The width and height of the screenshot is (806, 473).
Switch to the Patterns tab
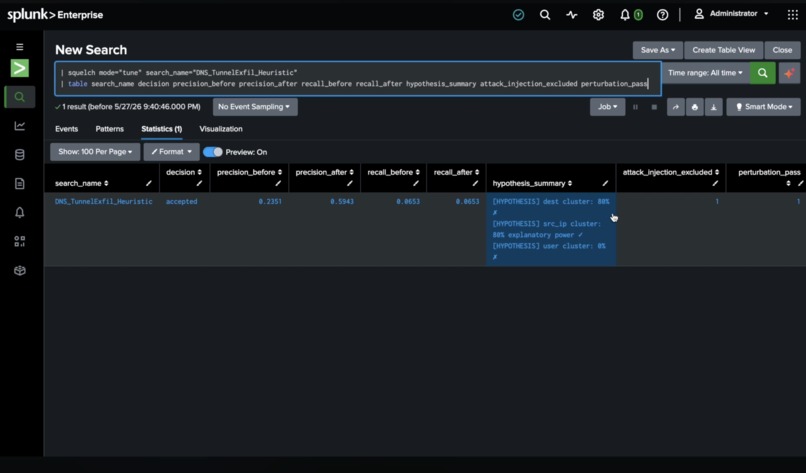[x=109, y=129]
